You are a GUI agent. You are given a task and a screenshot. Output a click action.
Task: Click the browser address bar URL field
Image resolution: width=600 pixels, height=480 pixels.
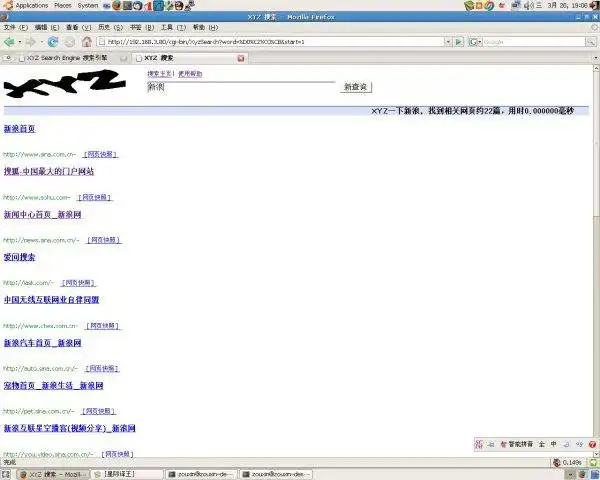270,42
